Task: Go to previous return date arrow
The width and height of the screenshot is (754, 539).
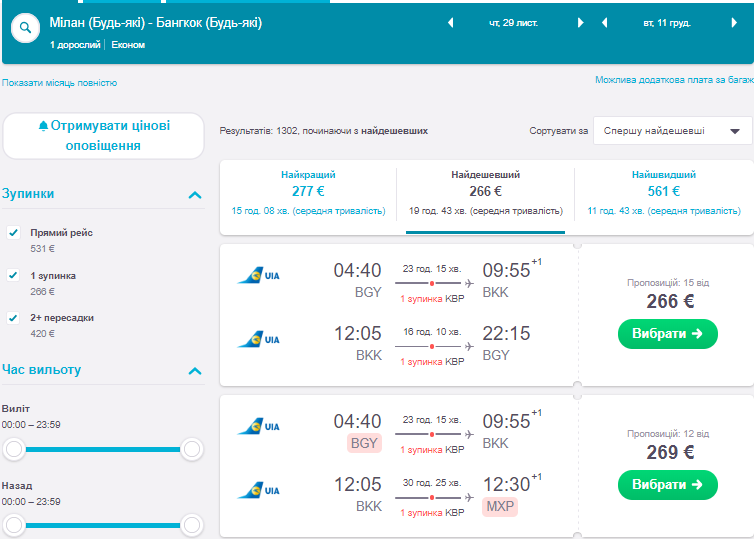Action: 604,22
